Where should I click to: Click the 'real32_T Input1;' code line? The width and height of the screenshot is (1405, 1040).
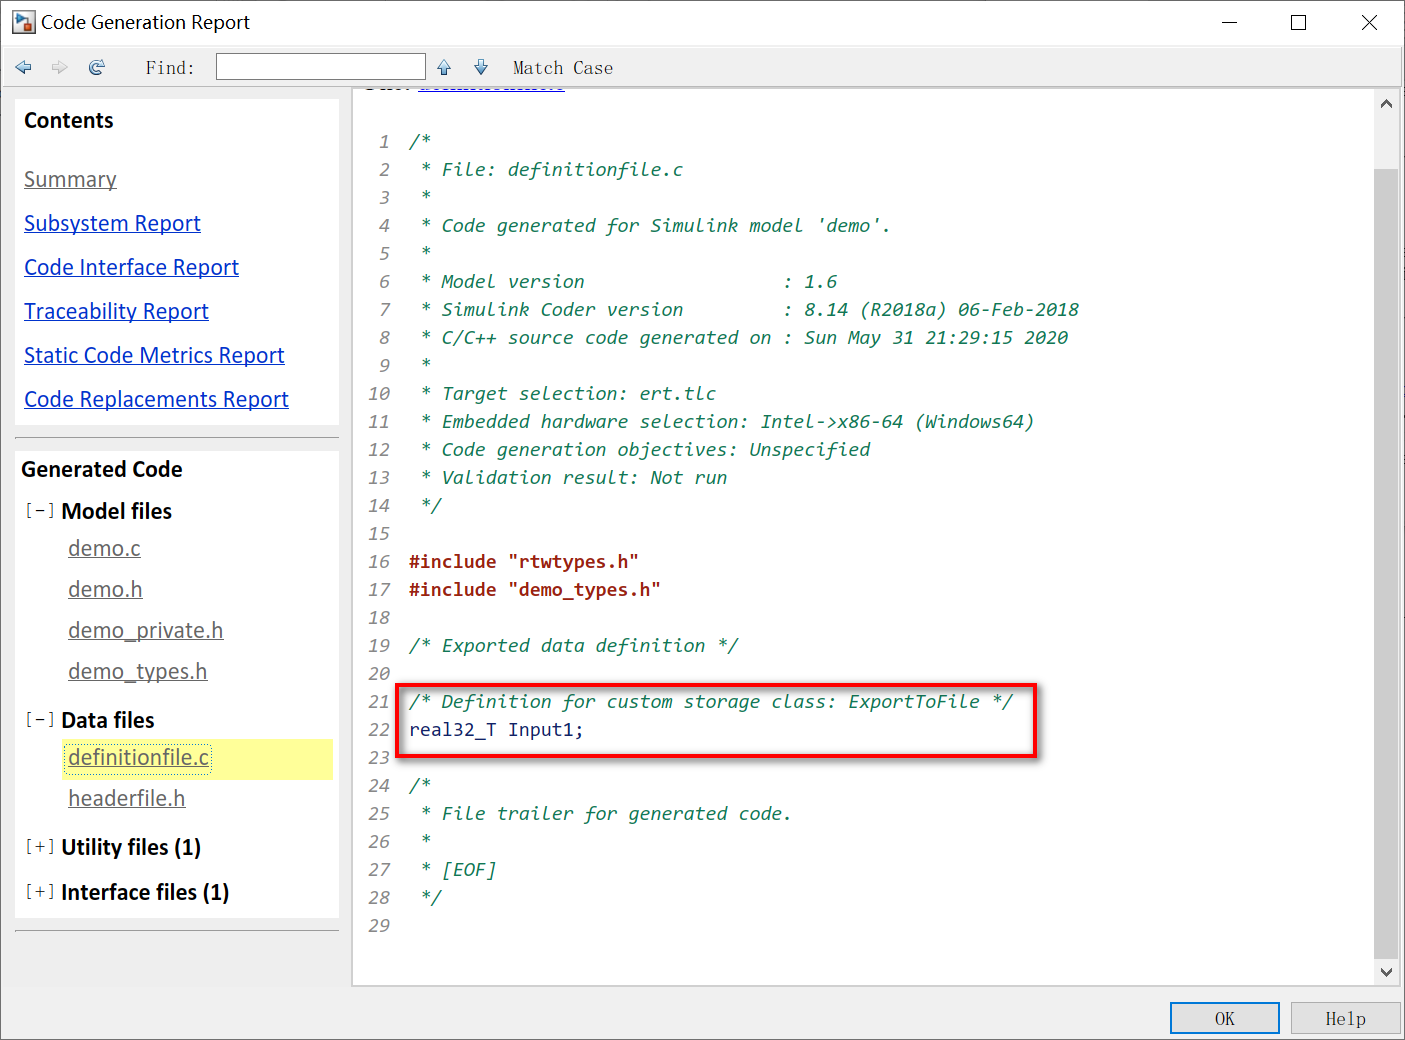pyautogui.click(x=496, y=730)
